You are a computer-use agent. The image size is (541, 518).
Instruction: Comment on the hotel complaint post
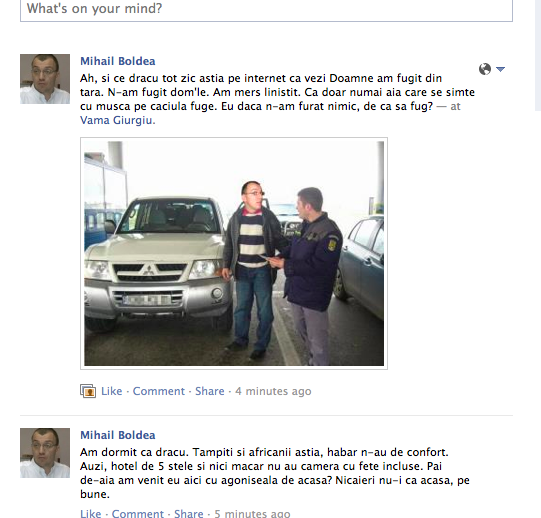(138, 513)
